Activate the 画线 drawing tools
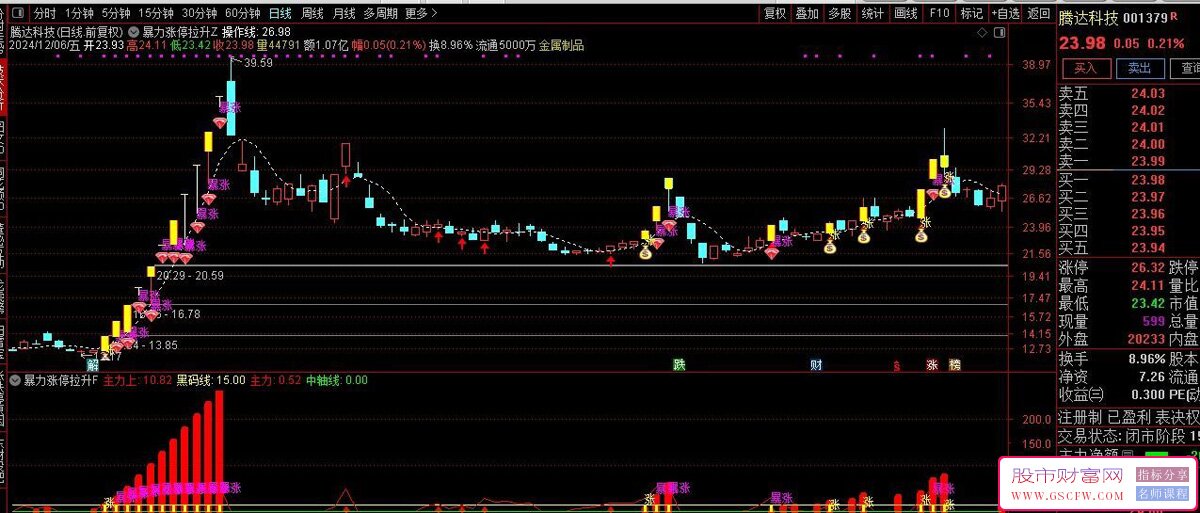Image resolution: width=1200 pixels, height=513 pixels. click(906, 13)
